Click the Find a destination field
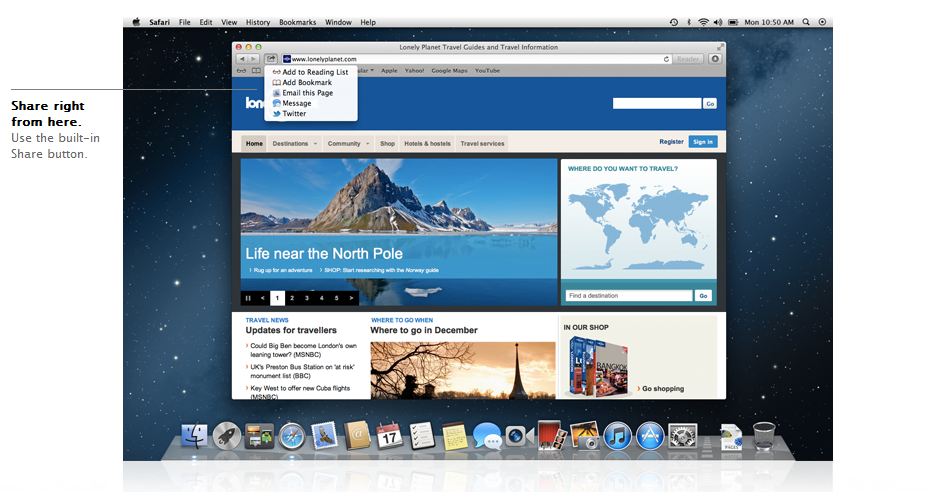This screenshot has width=940, height=492. [x=629, y=295]
